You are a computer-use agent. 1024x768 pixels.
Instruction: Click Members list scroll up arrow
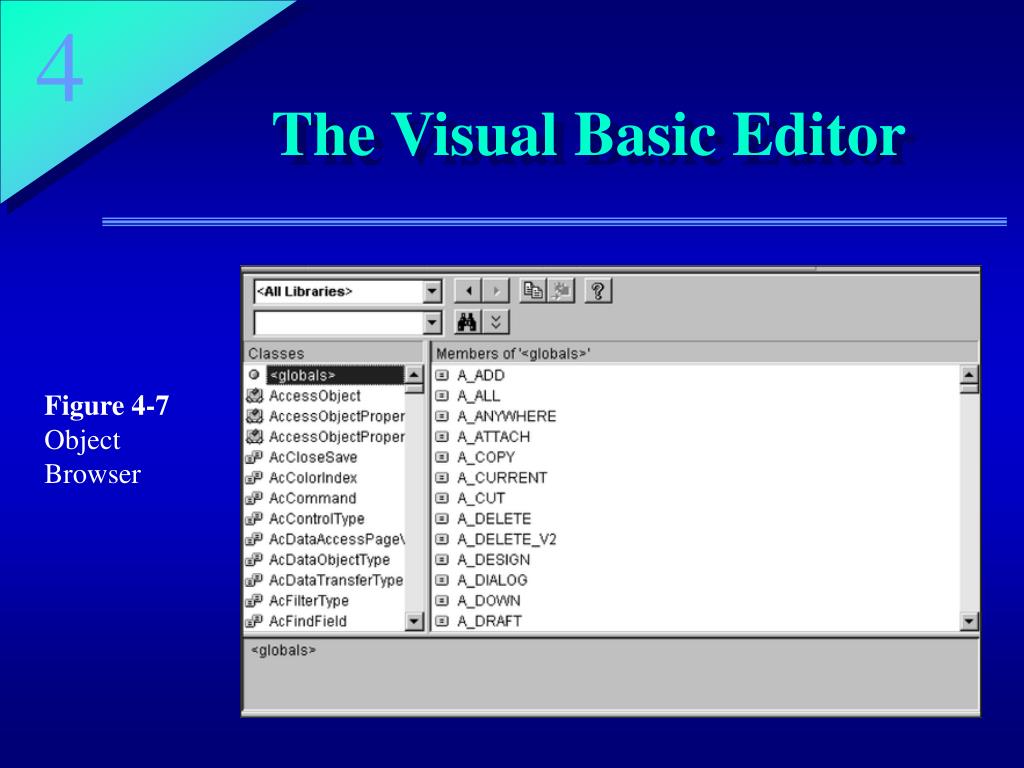tap(970, 375)
